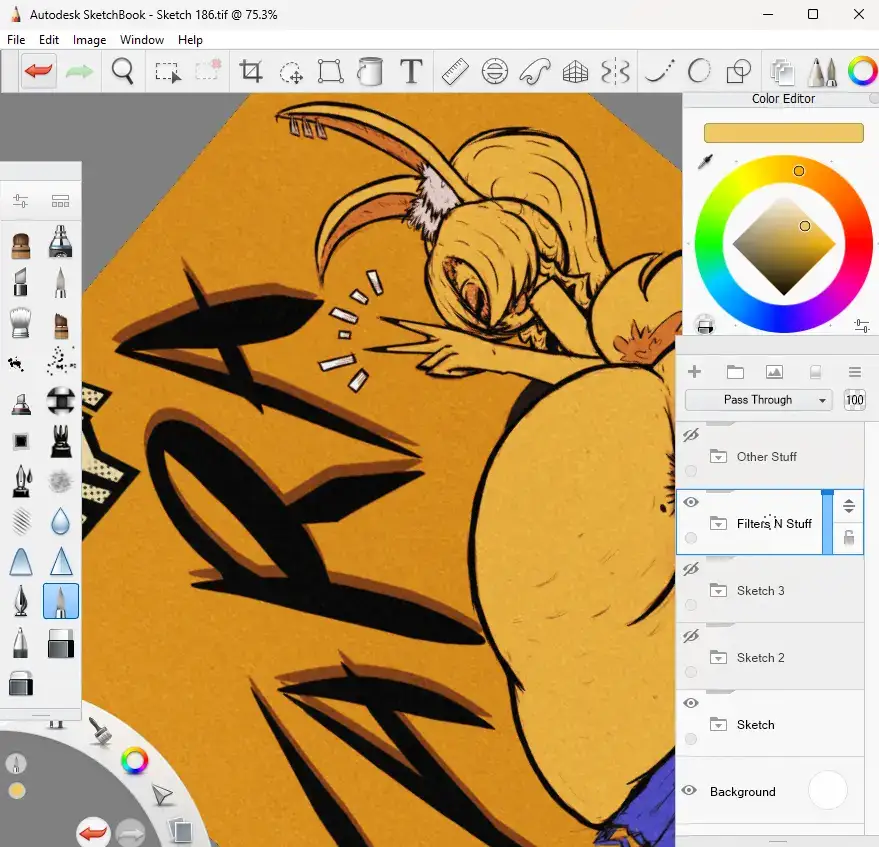
Task: Select the Crop tool
Action: click(x=251, y=71)
